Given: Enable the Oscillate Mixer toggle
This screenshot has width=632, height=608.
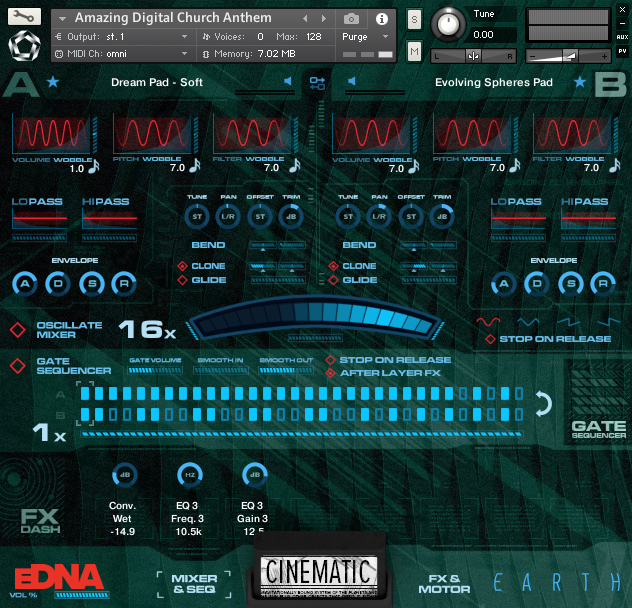Looking at the screenshot, I should coord(18,331).
